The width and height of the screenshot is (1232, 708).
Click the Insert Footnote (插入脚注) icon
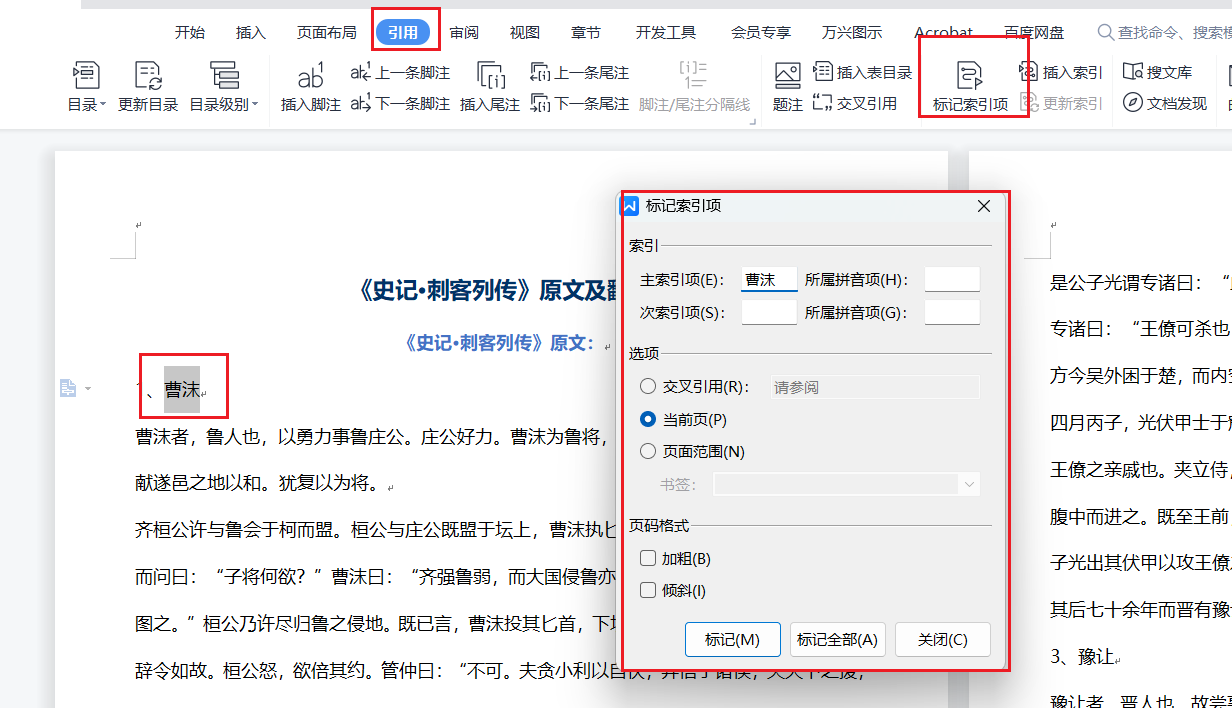click(310, 76)
